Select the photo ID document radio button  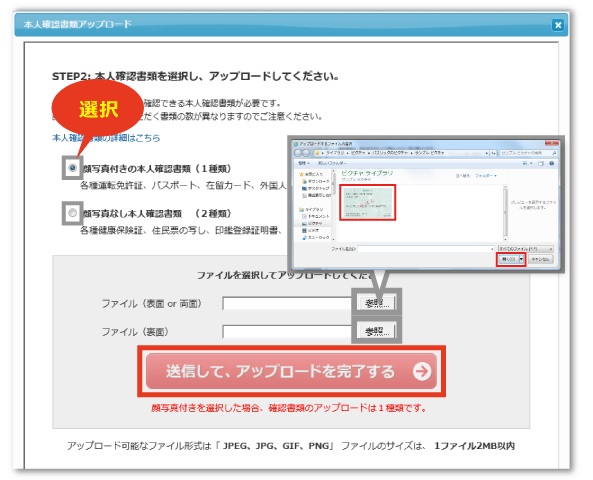[x=72, y=168]
